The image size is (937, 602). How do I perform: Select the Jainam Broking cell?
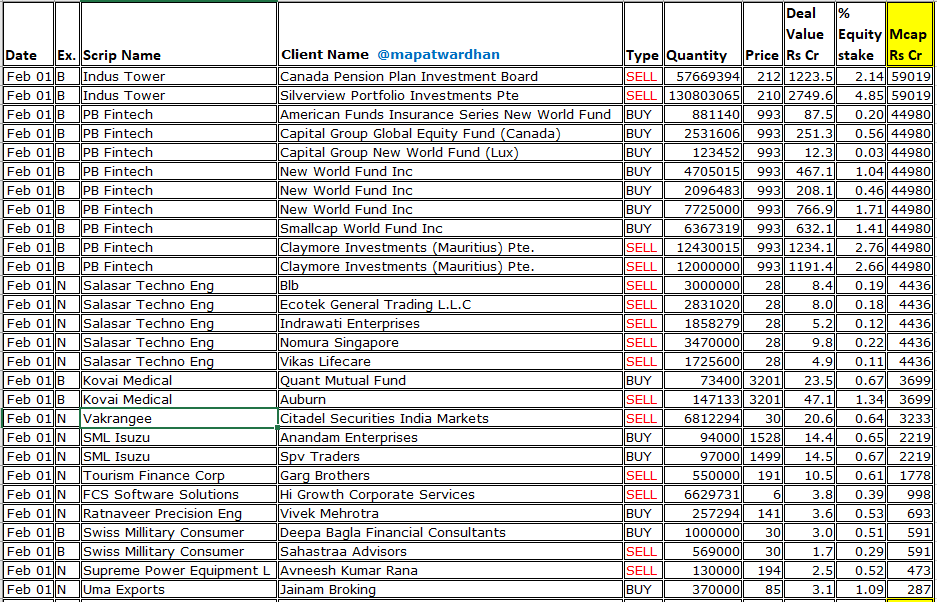(451, 589)
